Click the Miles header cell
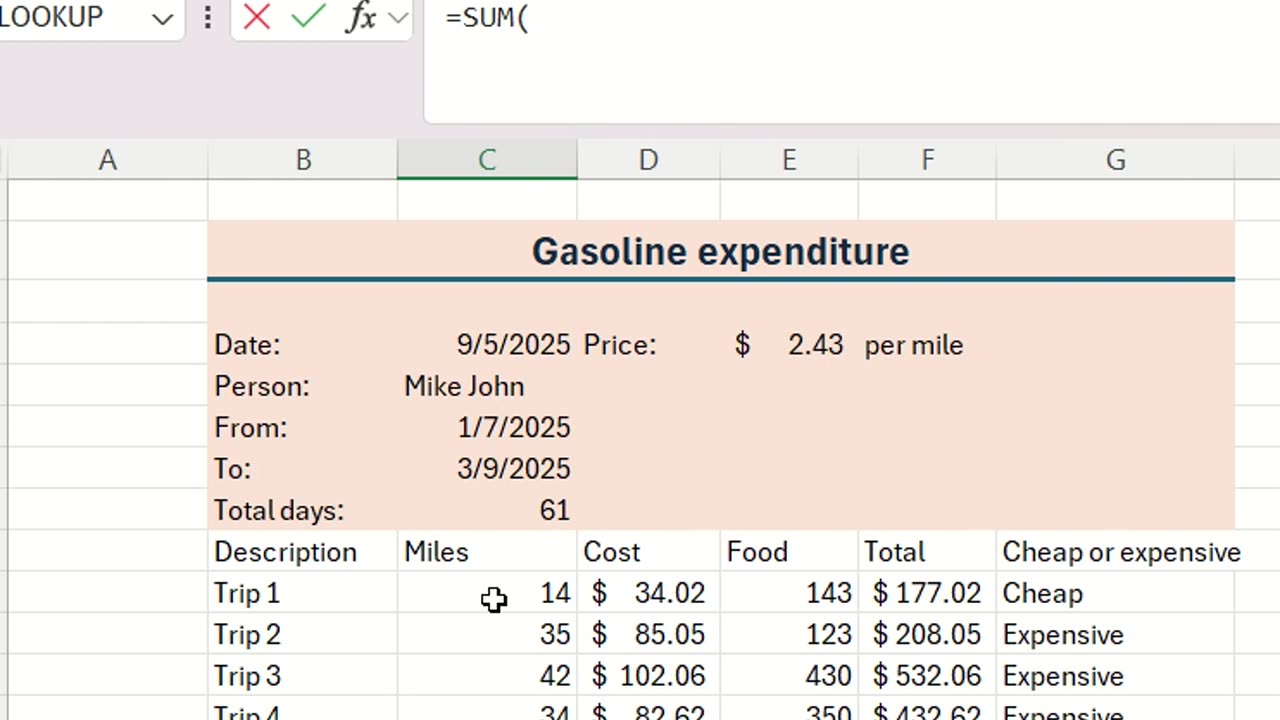 [x=487, y=552]
